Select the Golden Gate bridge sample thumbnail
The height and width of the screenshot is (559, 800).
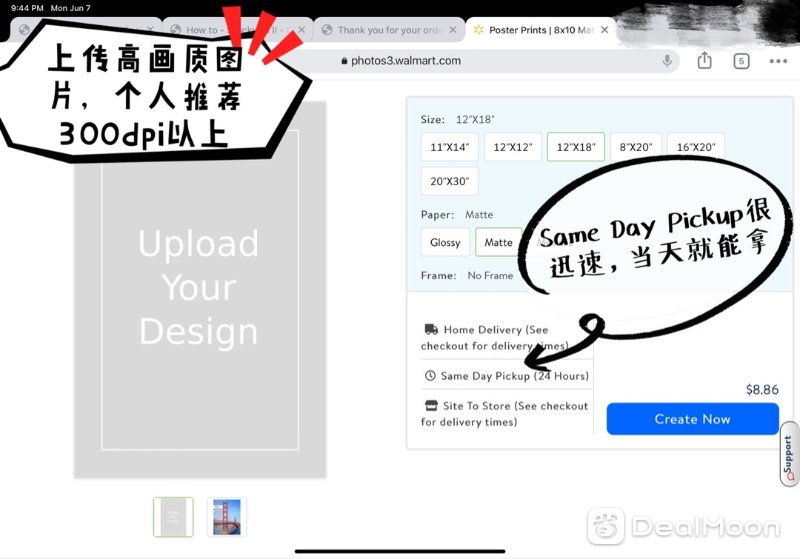(227, 517)
